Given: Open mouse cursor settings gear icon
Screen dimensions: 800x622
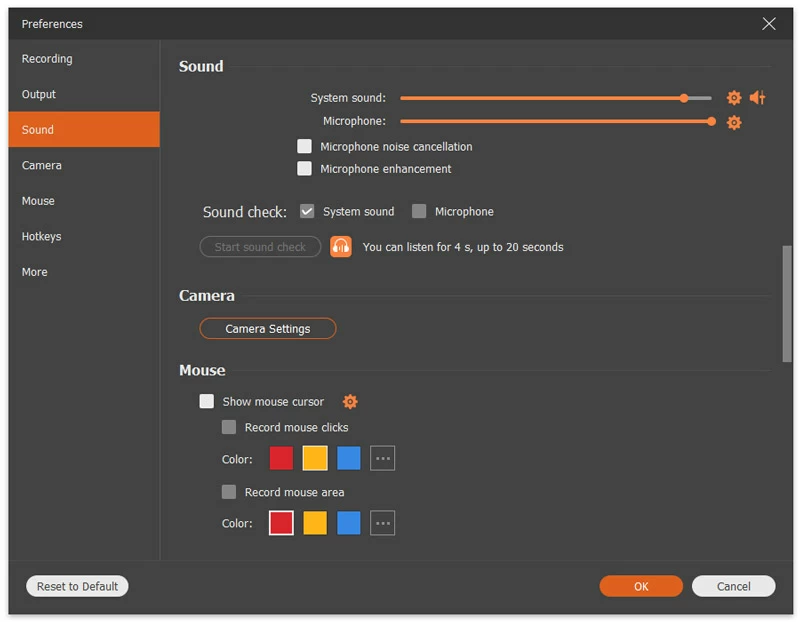Looking at the screenshot, I should point(350,401).
